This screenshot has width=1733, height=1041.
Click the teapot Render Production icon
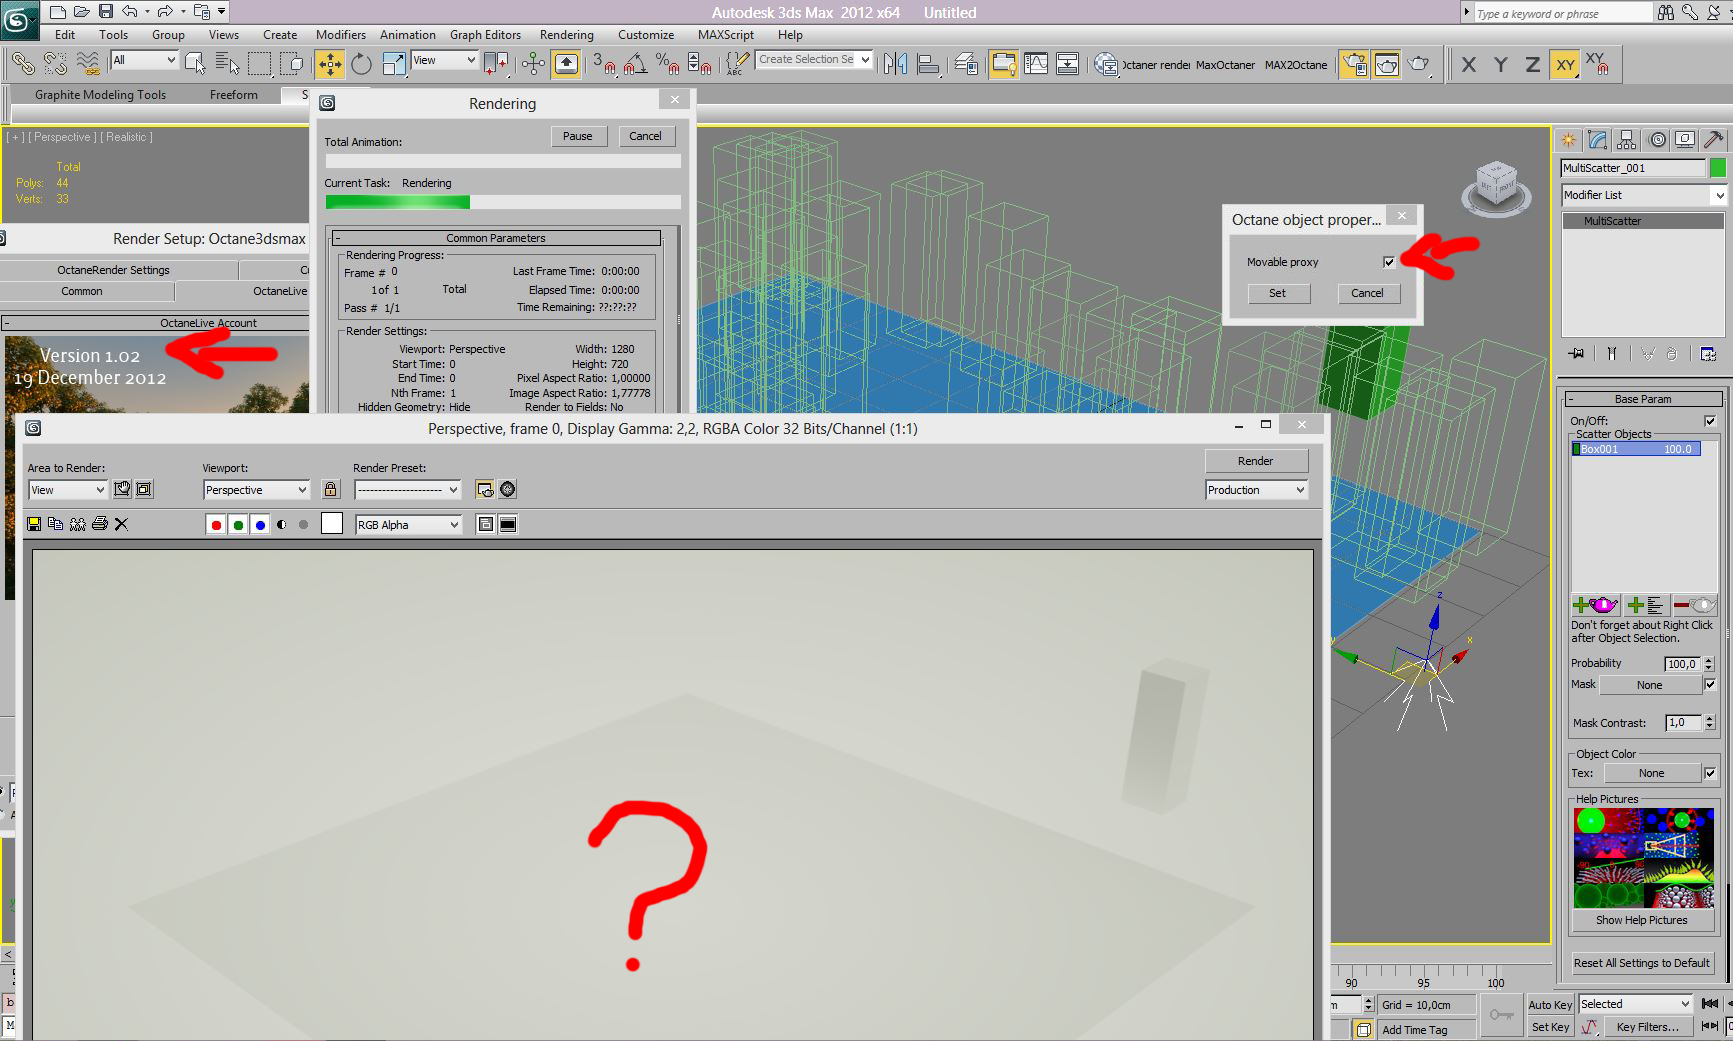pos(1419,64)
